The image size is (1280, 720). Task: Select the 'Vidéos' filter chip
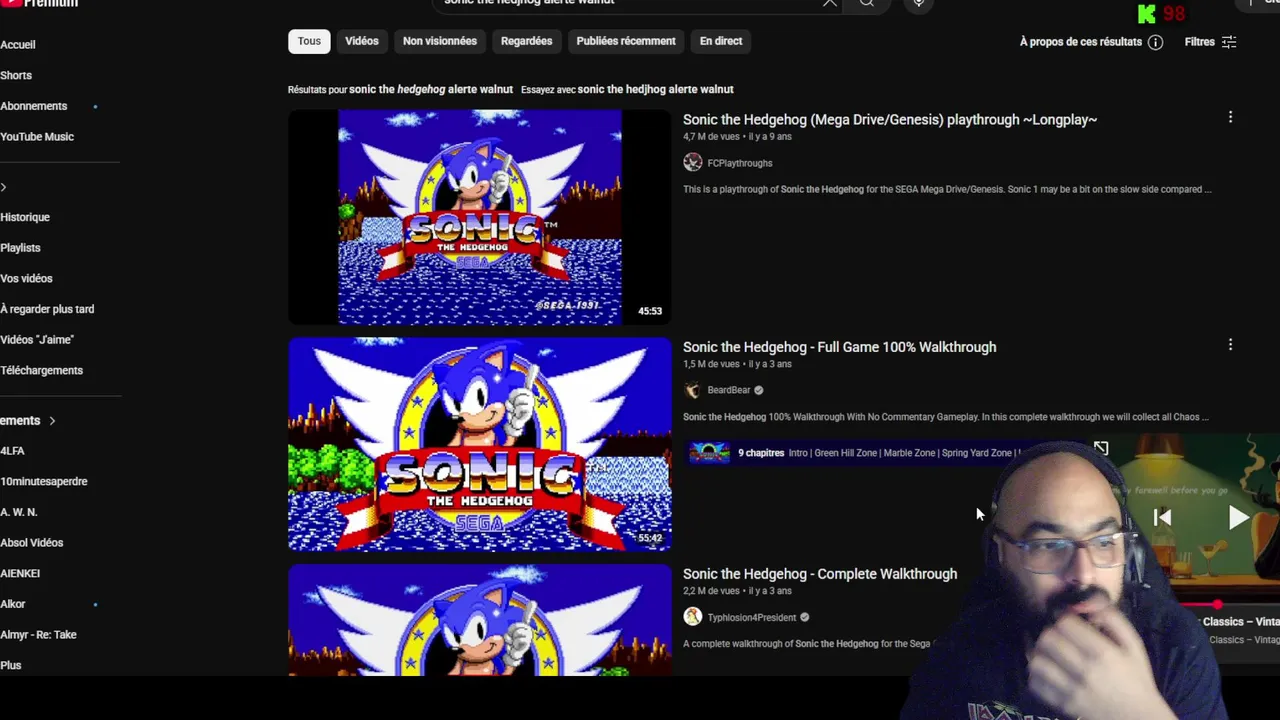click(362, 41)
